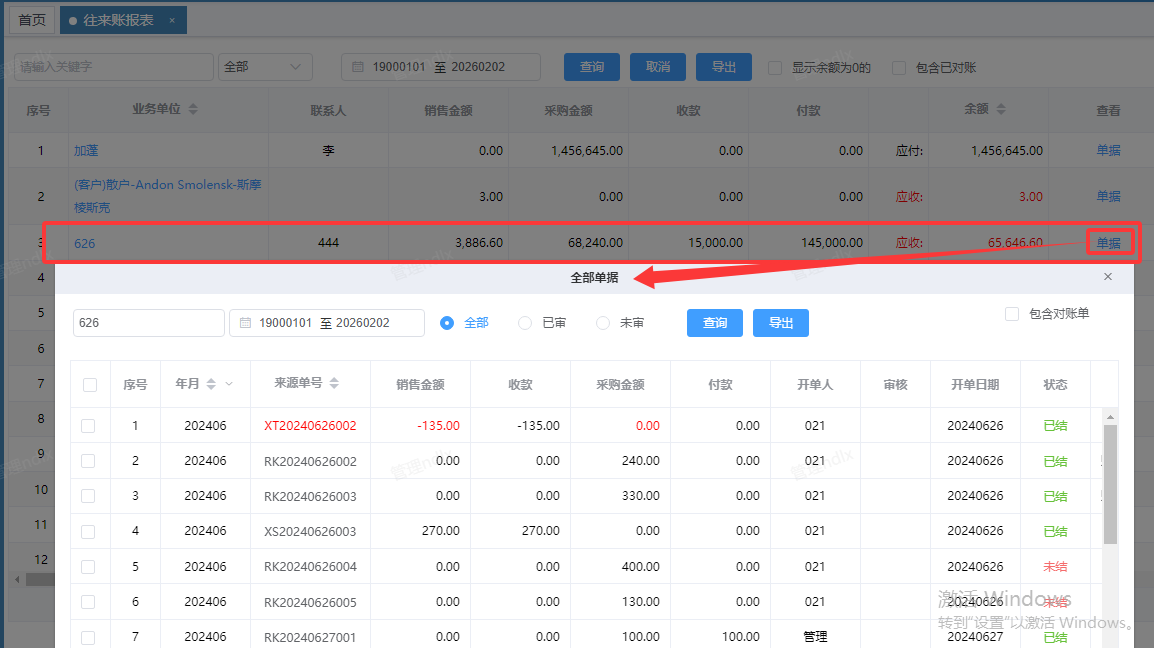Switch to the 首页 tab
This screenshot has height=648, width=1154.
[x=32, y=20]
